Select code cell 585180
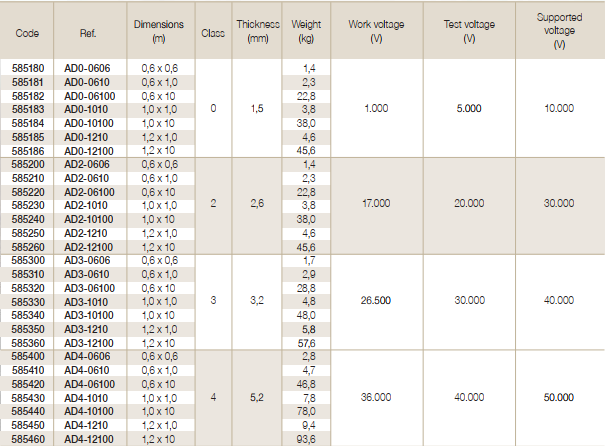This screenshot has height=446, width=605. 27,66
